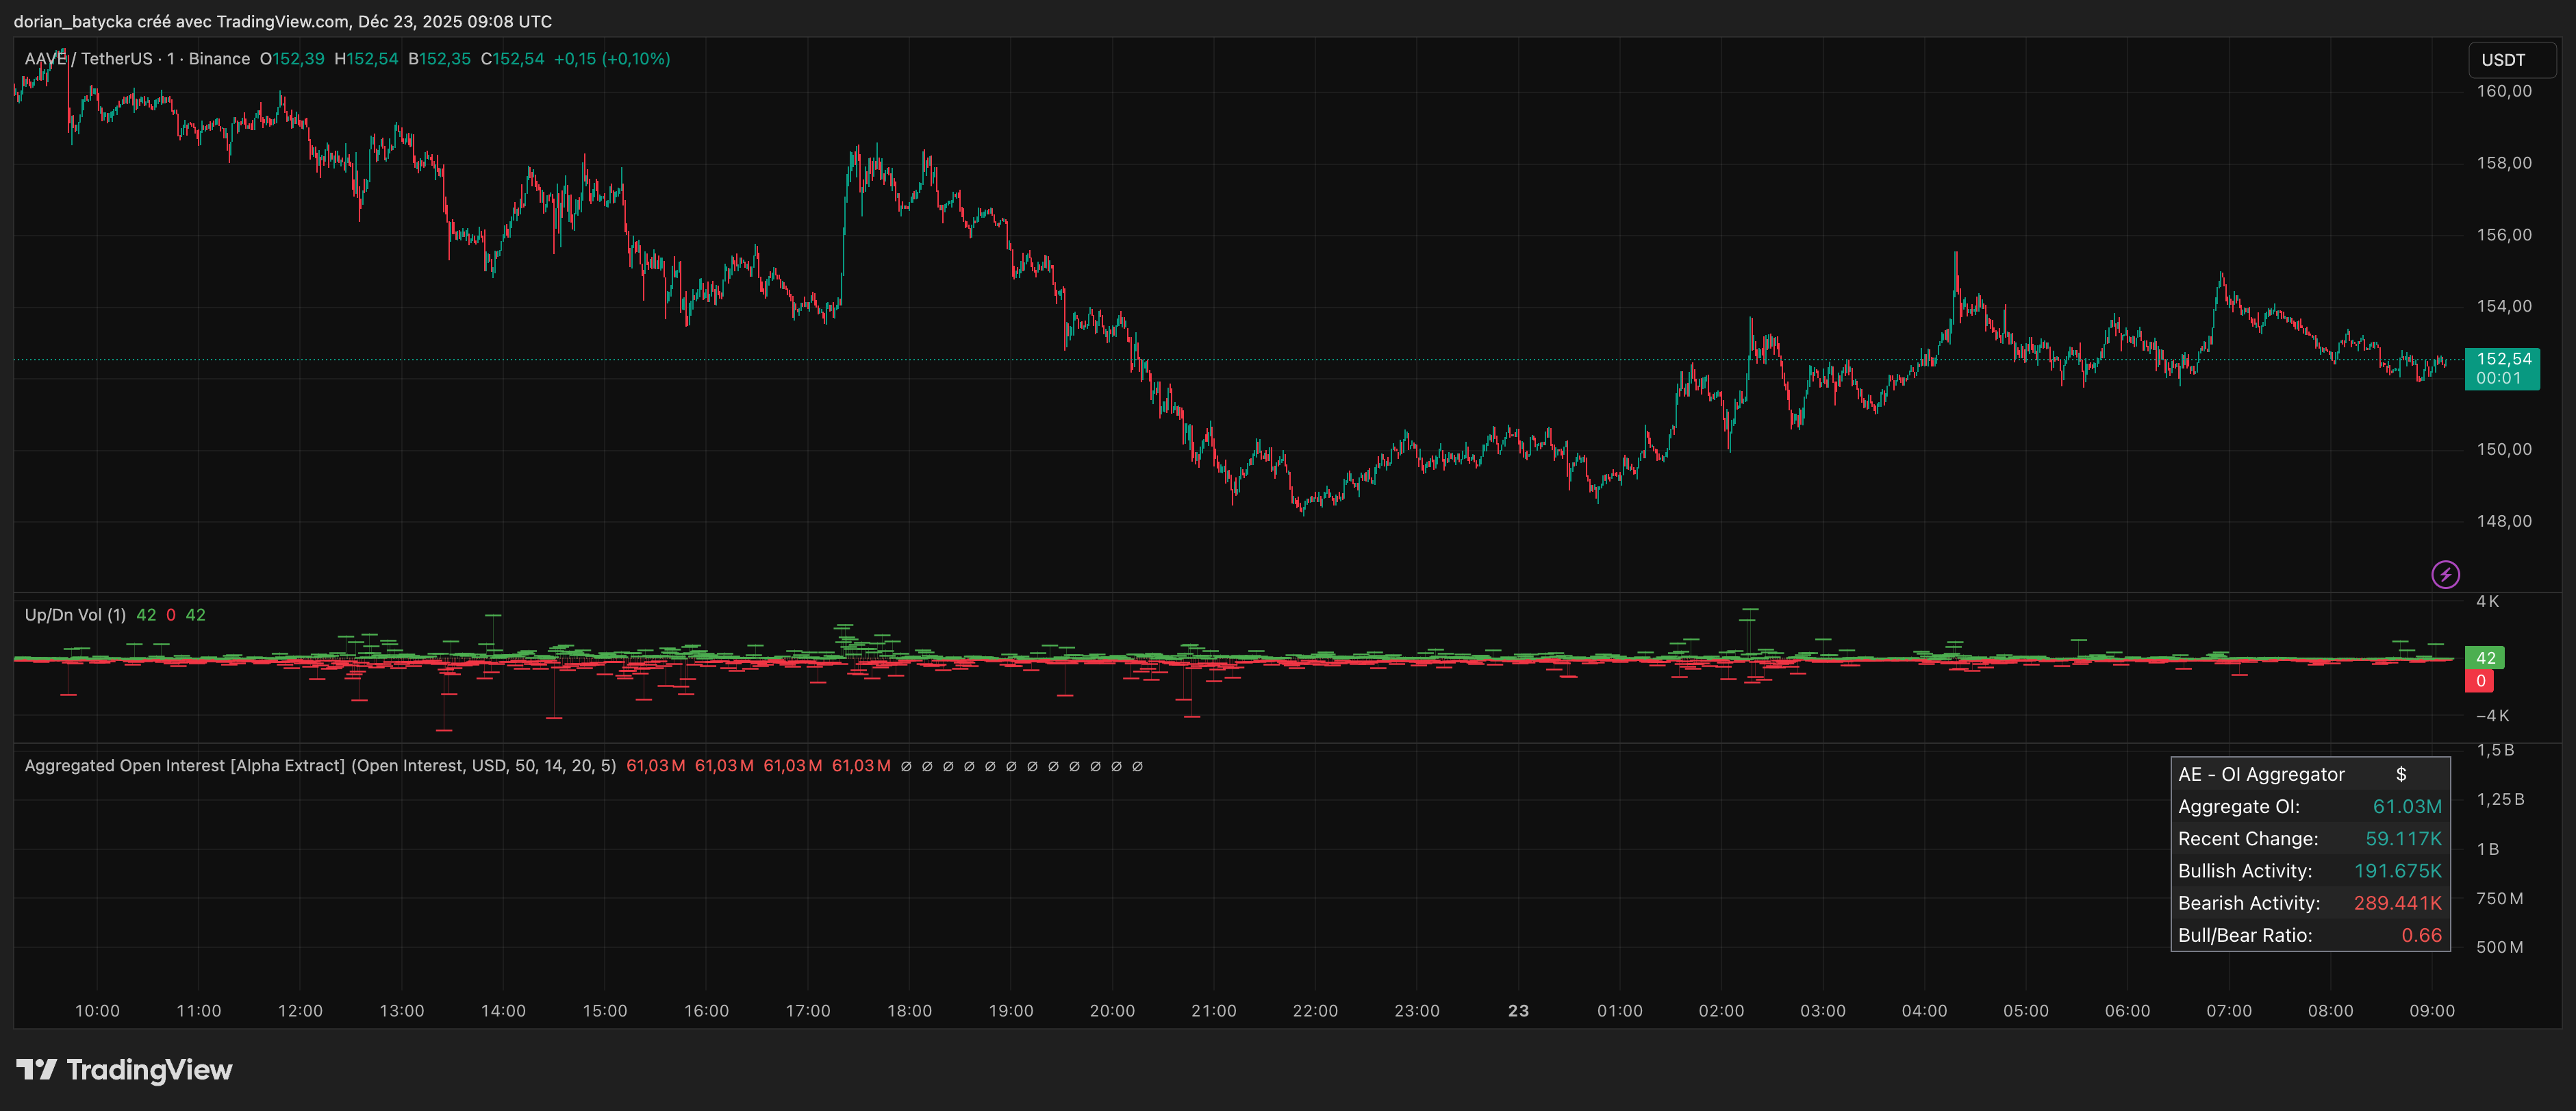This screenshot has width=2576, height=1111.
Task: Click the 160,00 price scale label
Action: click(2503, 91)
